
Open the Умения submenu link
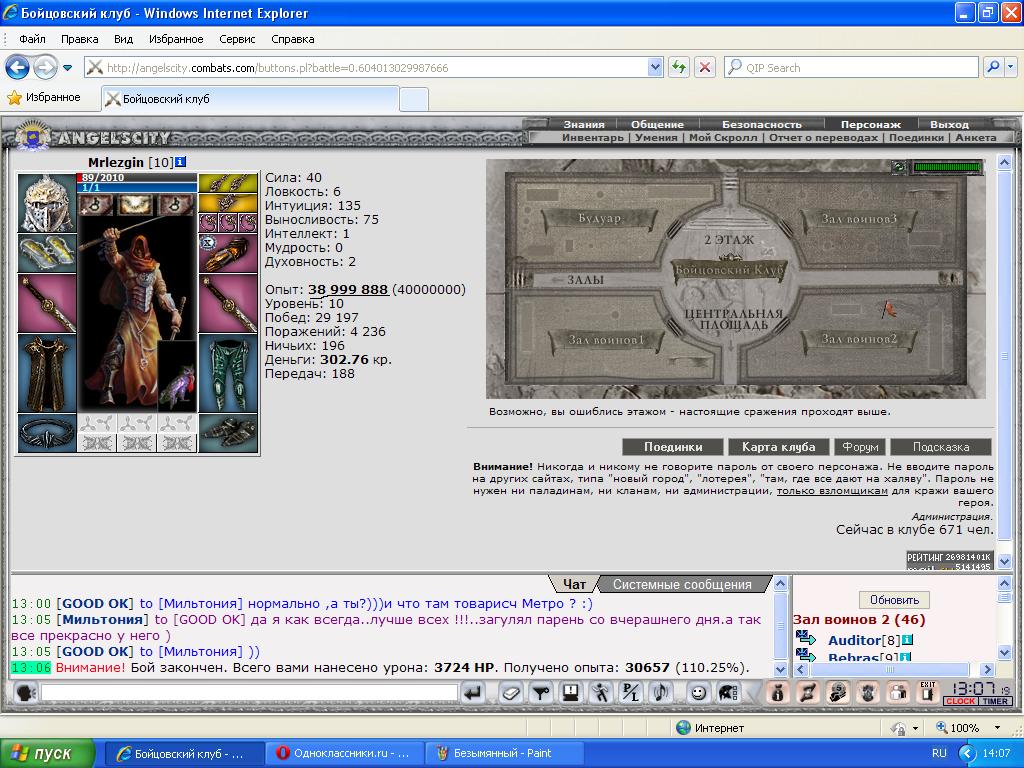(656, 138)
